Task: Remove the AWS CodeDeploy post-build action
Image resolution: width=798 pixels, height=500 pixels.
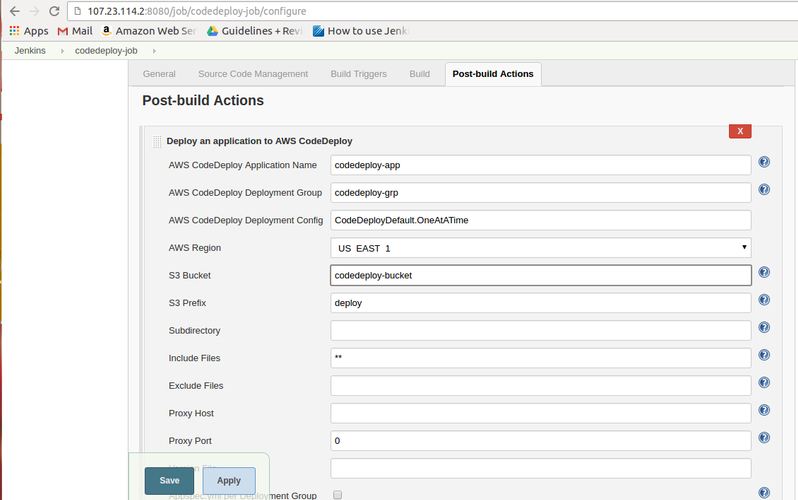Action: 740,131
